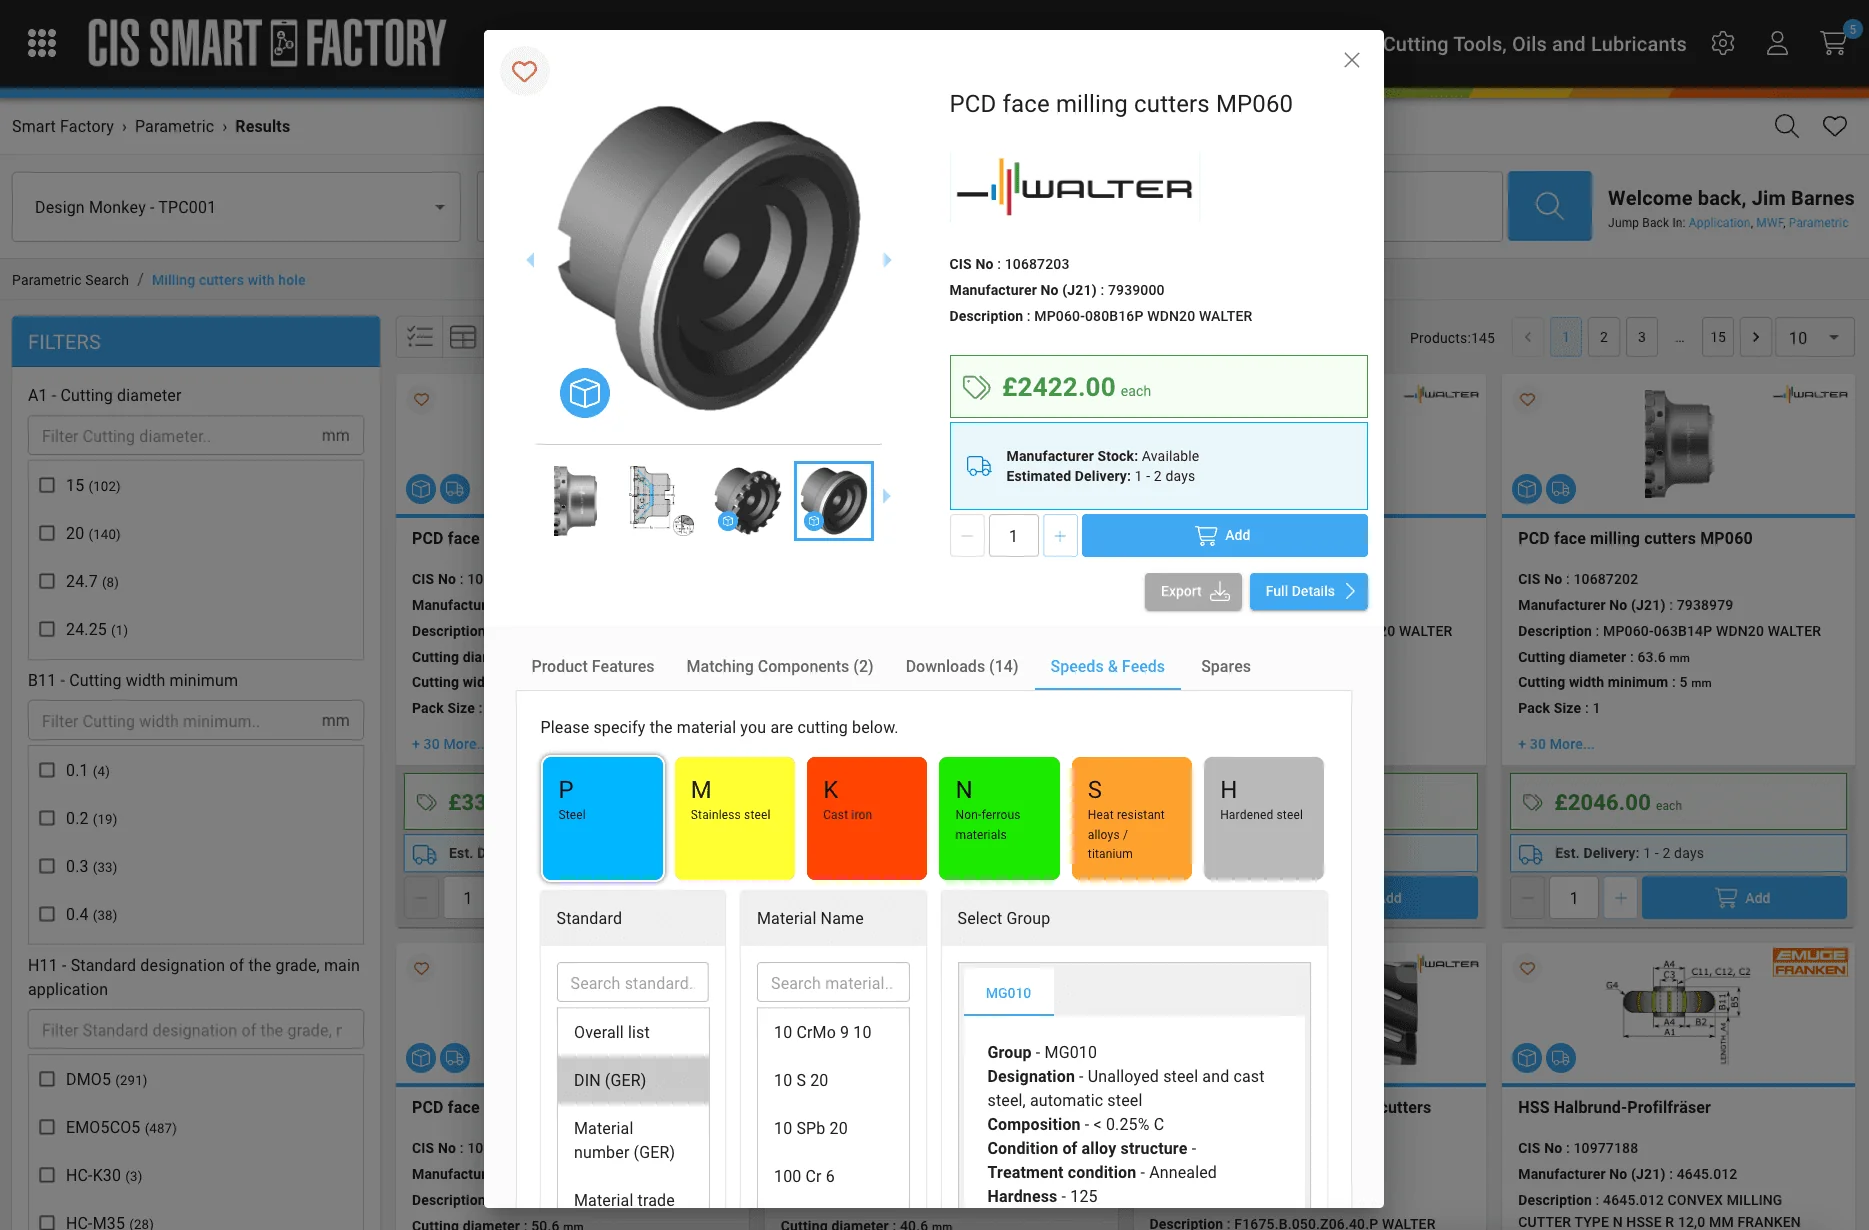Switch to Downloads (14) tab

[x=962, y=666]
